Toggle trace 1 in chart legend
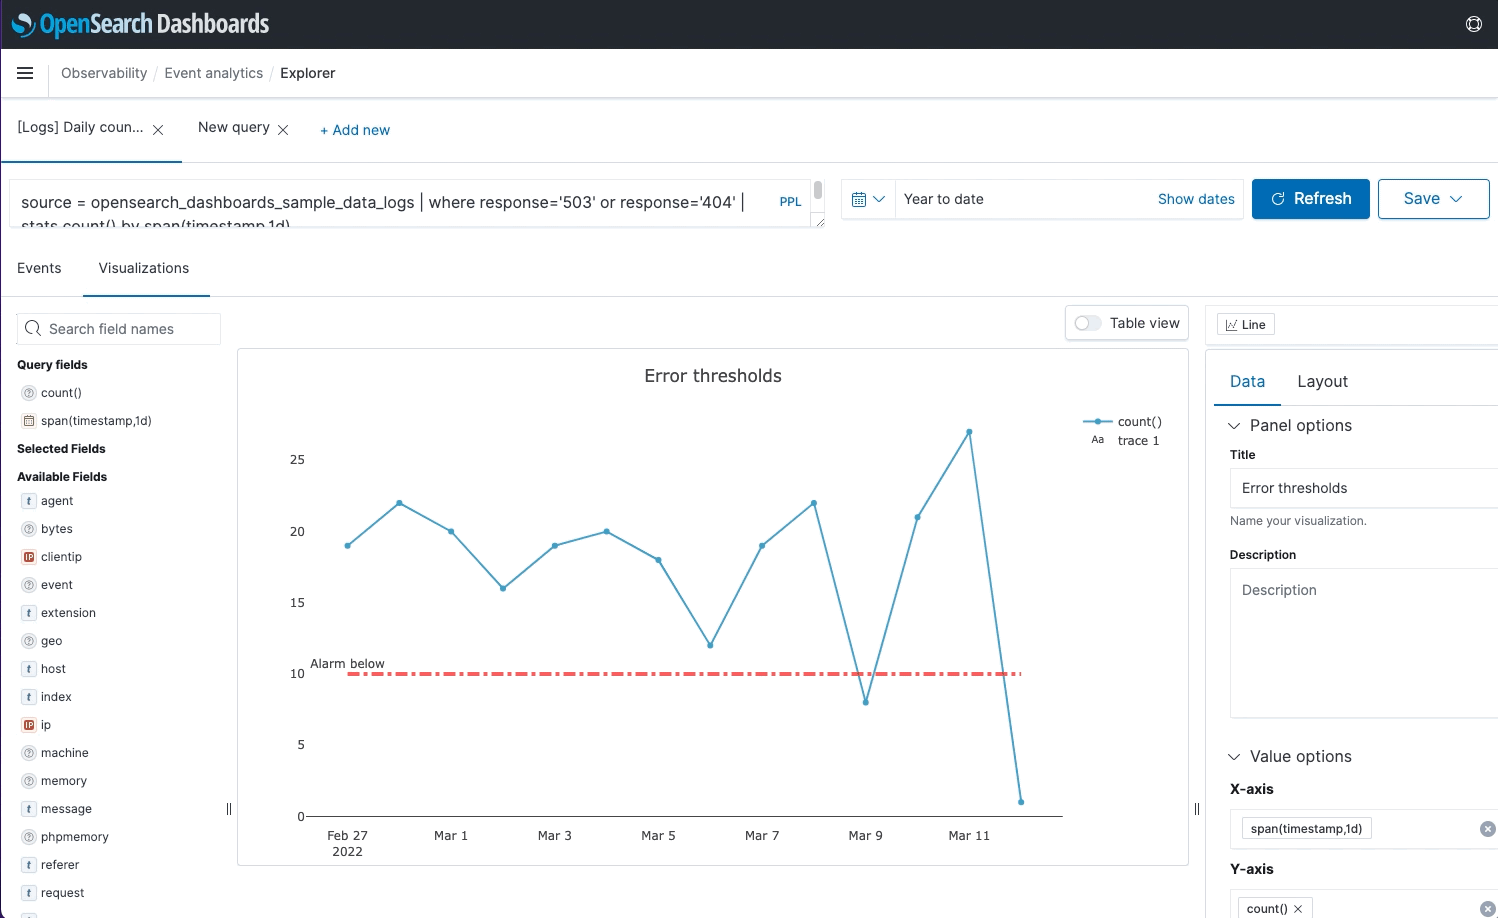This screenshot has height=918, width=1498. (1125, 441)
